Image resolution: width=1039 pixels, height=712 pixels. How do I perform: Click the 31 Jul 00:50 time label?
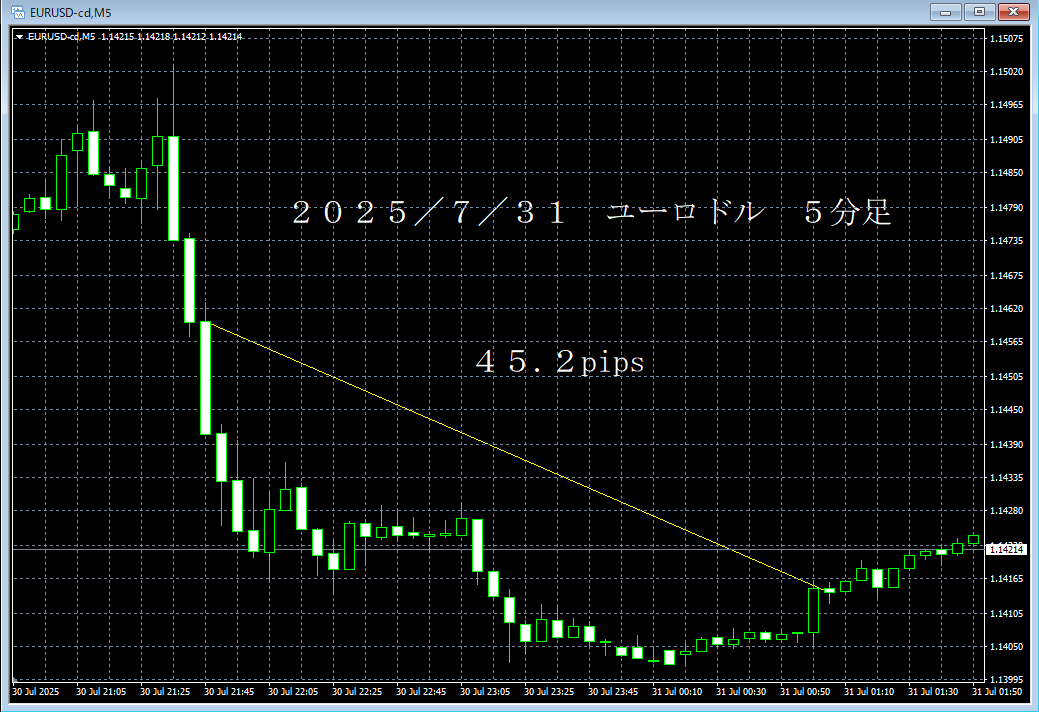[804, 691]
